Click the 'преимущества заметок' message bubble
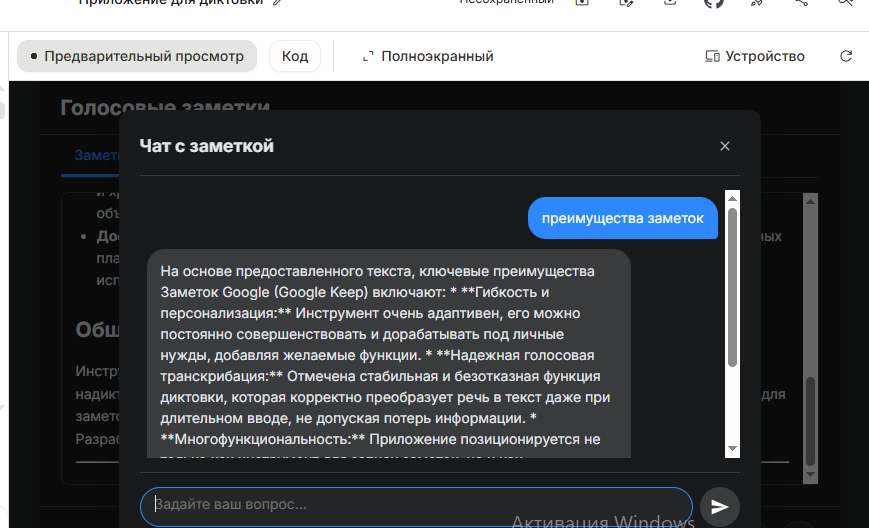The height and width of the screenshot is (528, 869). 622,218
